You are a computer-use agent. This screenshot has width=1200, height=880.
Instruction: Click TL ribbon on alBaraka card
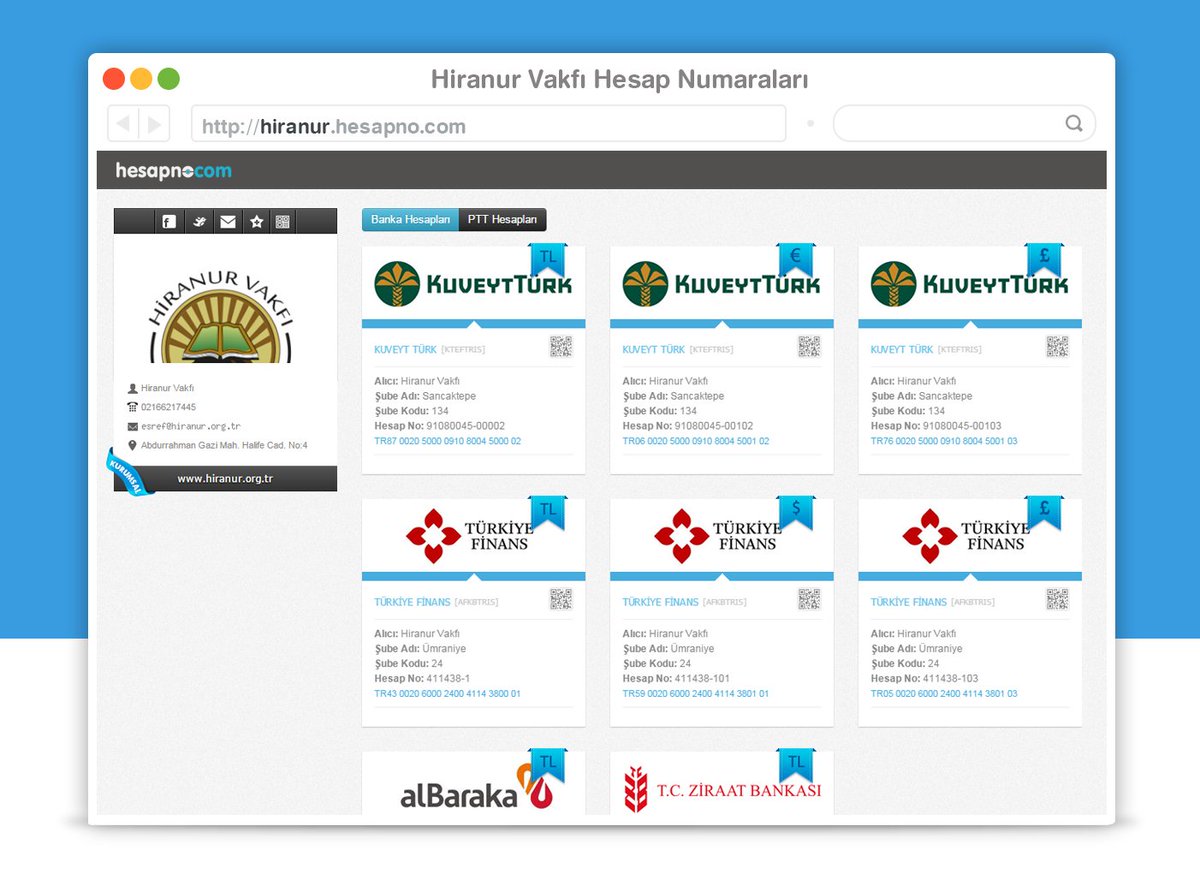click(x=547, y=765)
